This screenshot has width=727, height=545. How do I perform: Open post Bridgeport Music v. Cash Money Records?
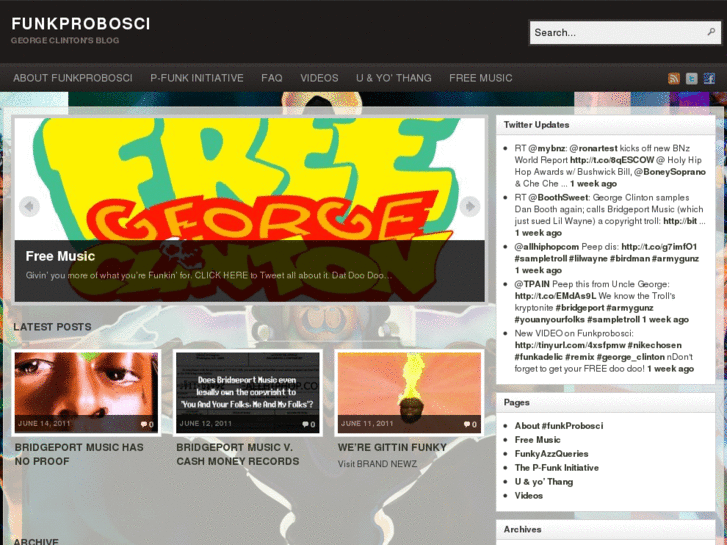[x=238, y=454]
